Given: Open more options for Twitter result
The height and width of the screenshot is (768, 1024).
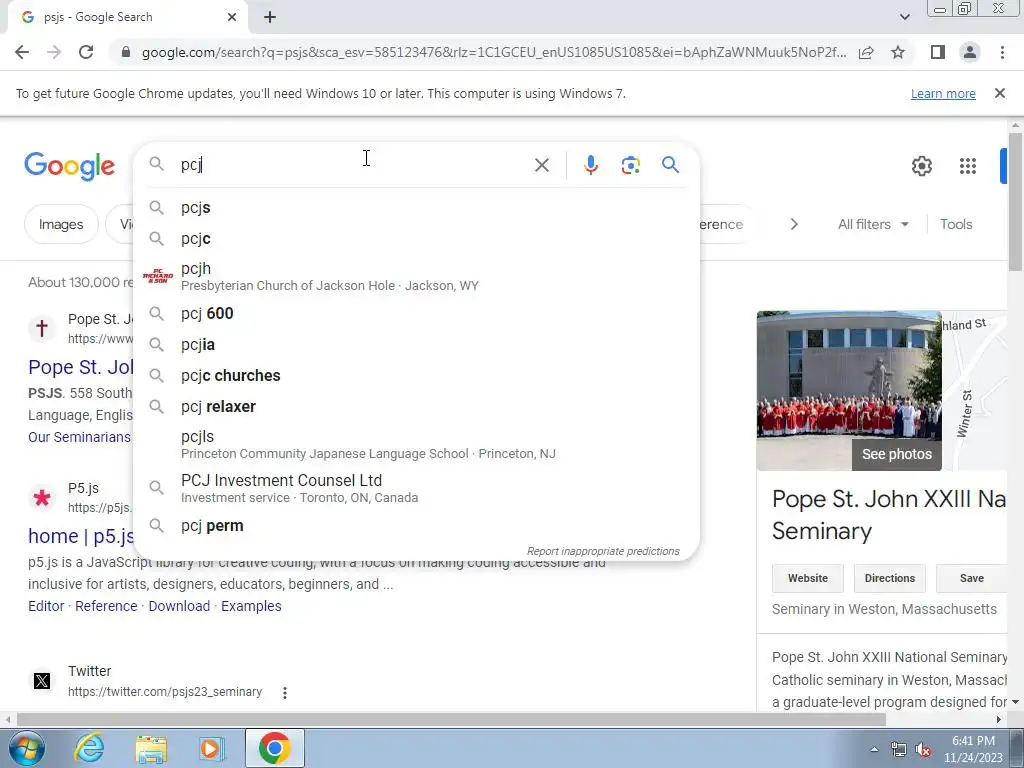Looking at the screenshot, I should (285, 692).
